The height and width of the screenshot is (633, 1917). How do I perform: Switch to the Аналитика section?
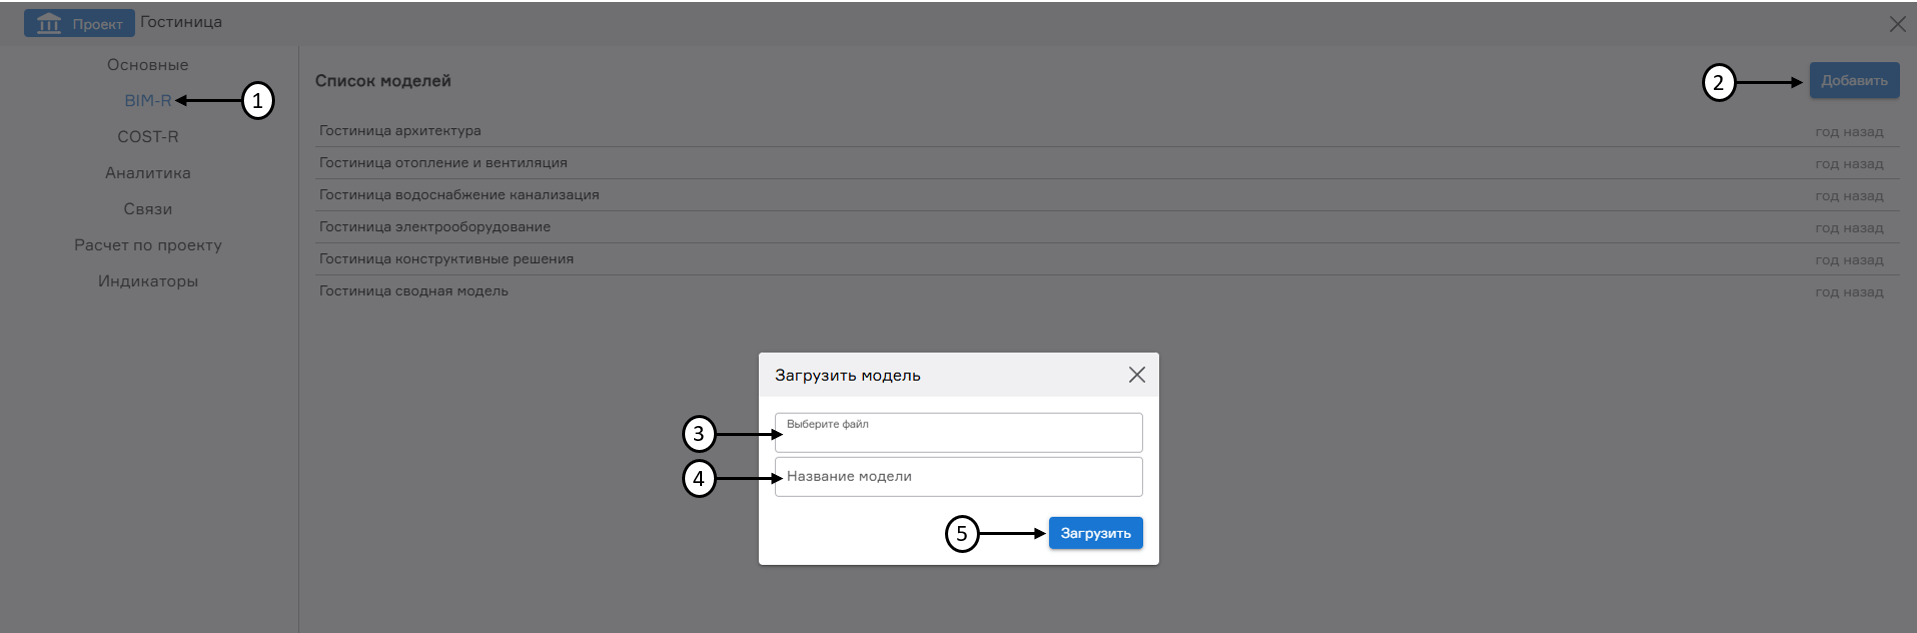146,172
